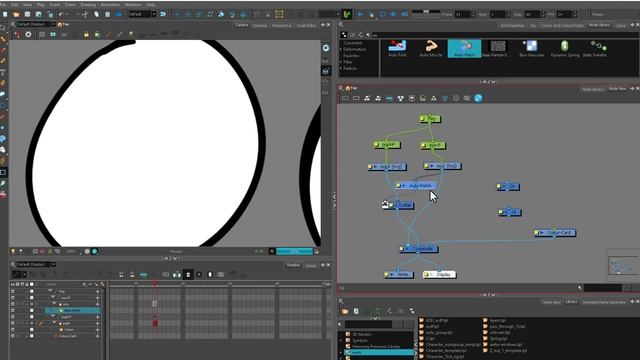Image resolution: width=640 pixels, height=360 pixels.
Task: Open the Windows menu
Action: coord(133,4)
